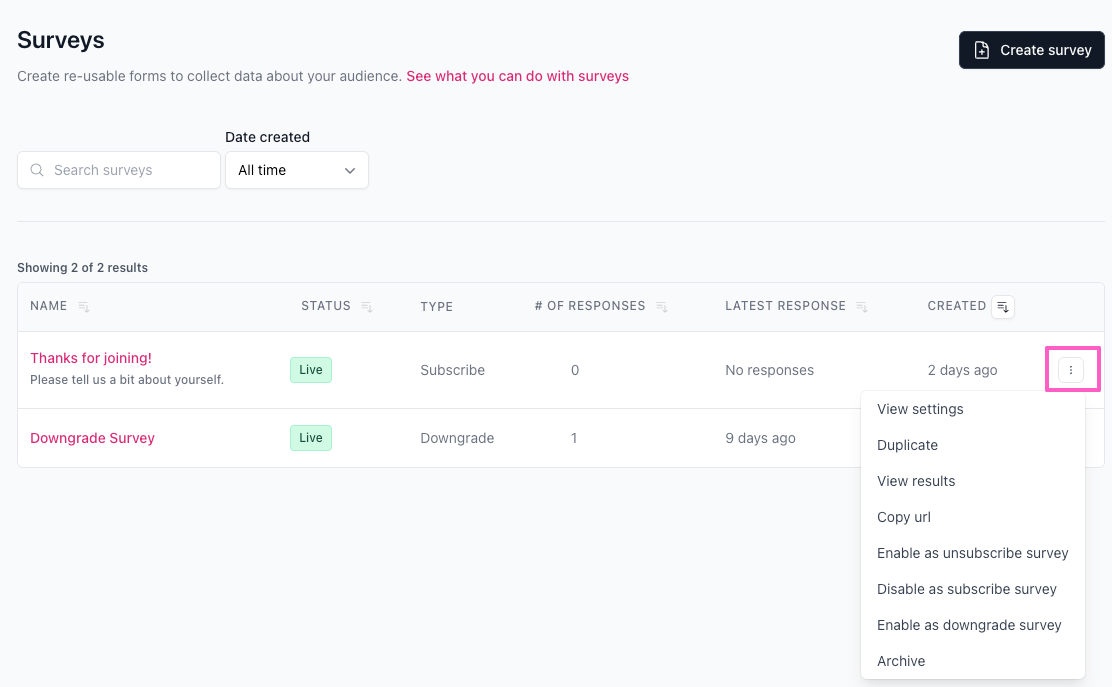1112x687 pixels.
Task: Select Copy url menu option
Action: (904, 517)
